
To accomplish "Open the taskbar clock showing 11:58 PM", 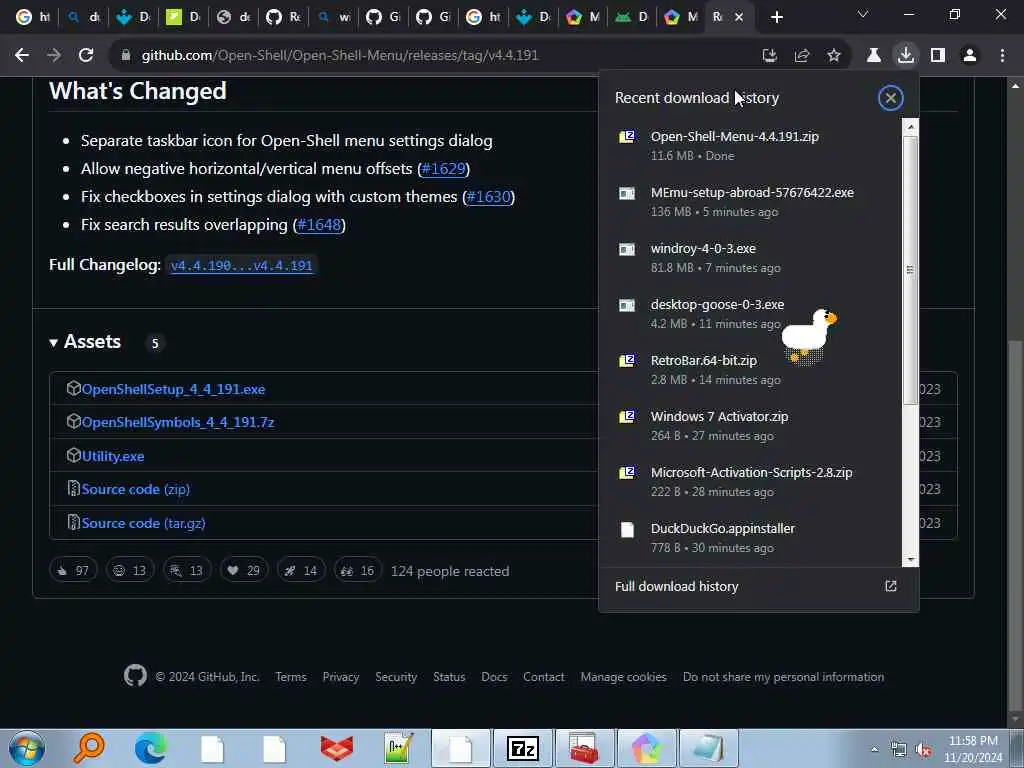I will tap(973, 749).
